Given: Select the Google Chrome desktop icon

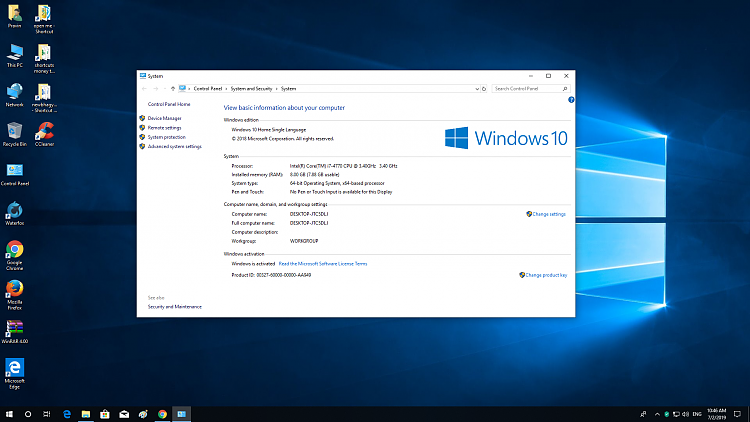Looking at the screenshot, I should pyautogui.click(x=14, y=255).
